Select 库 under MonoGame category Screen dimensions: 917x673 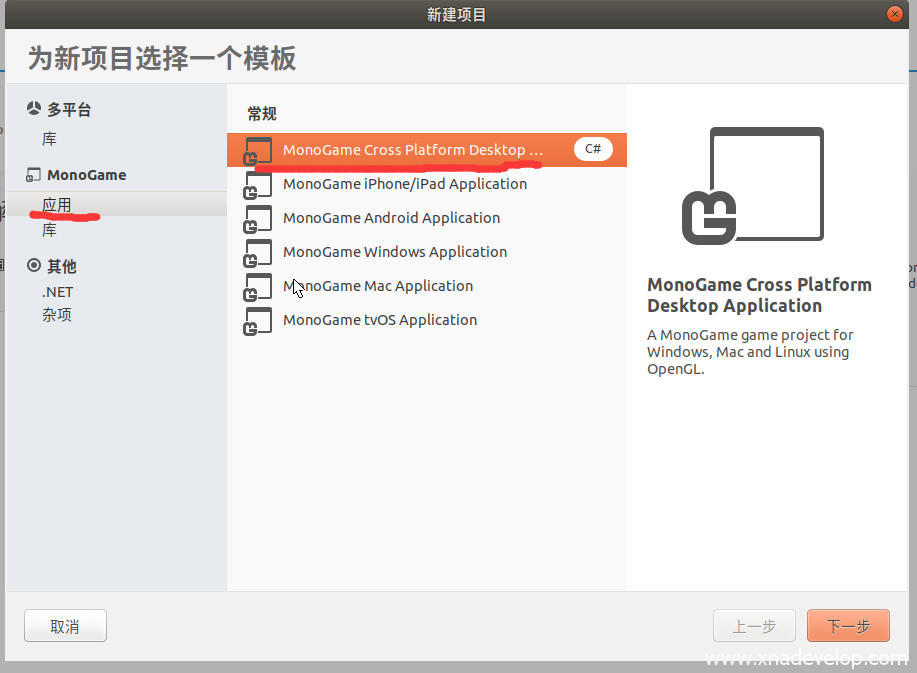click(49, 230)
